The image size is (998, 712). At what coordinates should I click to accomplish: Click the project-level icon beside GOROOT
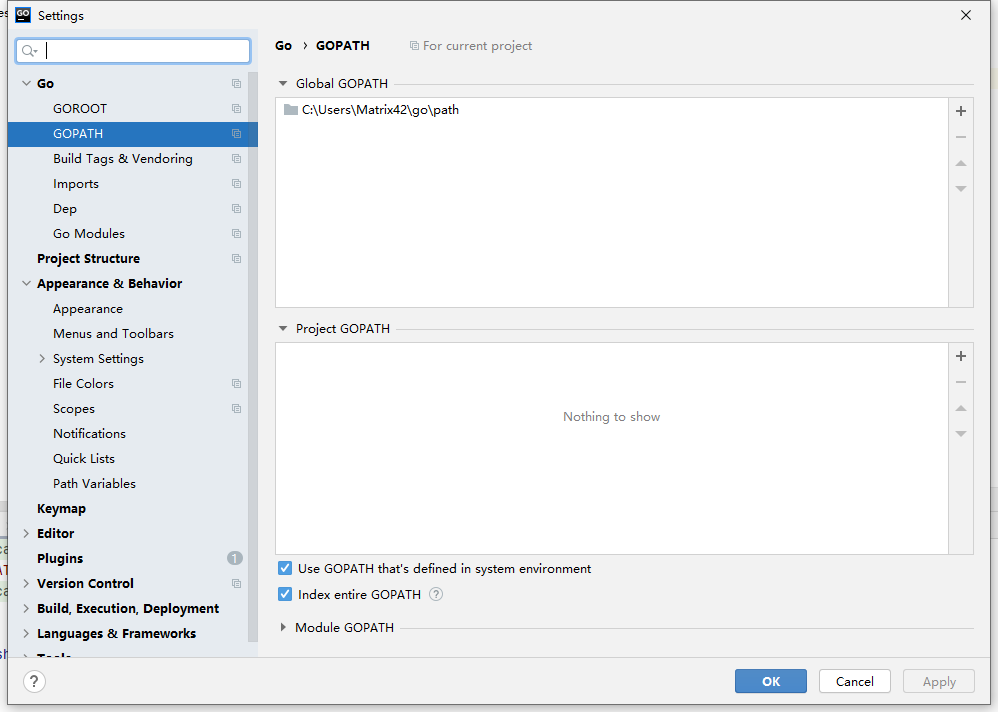point(237,109)
